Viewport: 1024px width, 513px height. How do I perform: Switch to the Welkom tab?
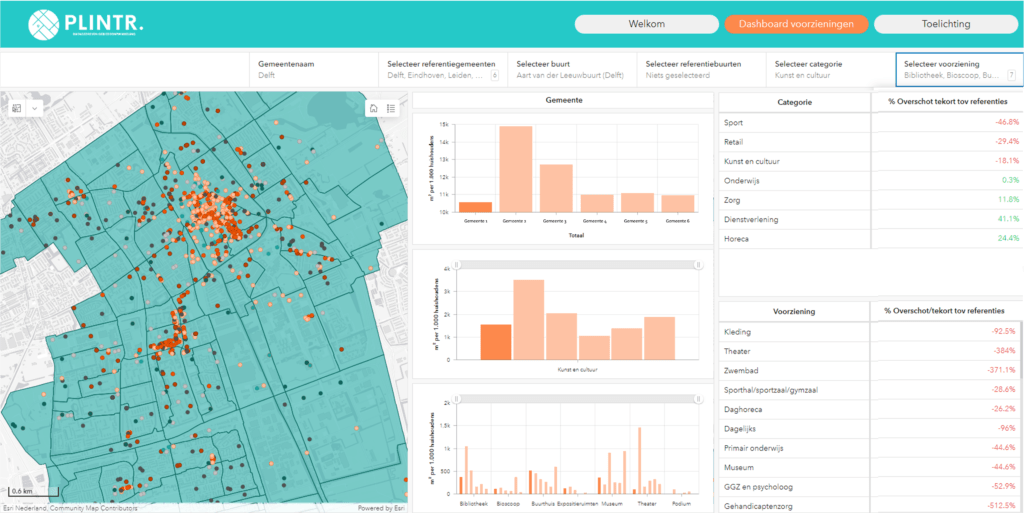(x=646, y=24)
